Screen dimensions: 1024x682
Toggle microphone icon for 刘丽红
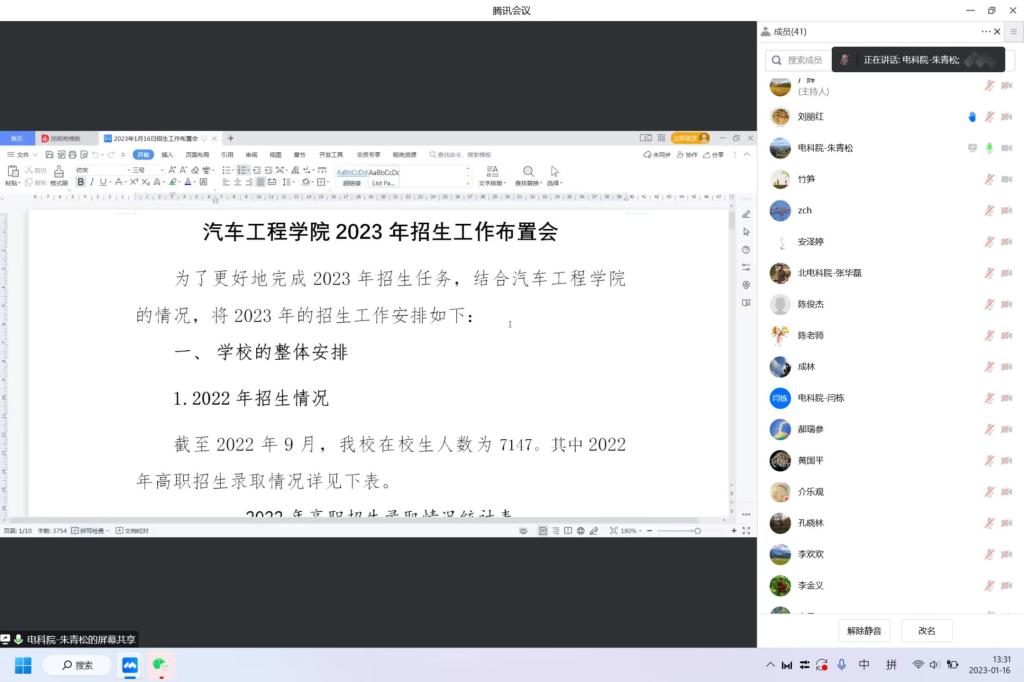click(989, 117)
